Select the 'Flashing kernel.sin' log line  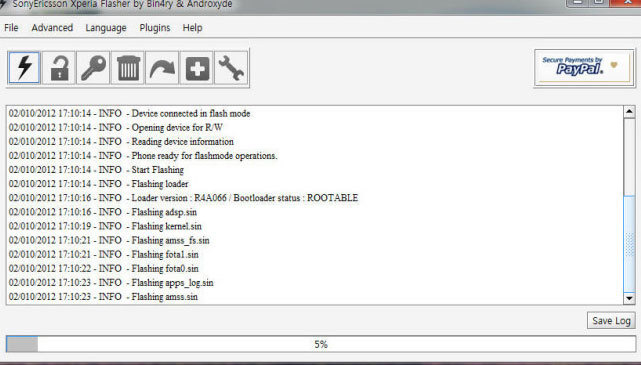[105, 226]
